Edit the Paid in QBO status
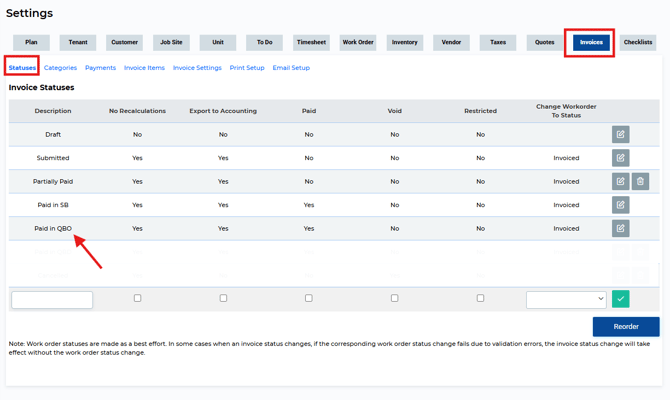The image size is (670, 400). 620,228
